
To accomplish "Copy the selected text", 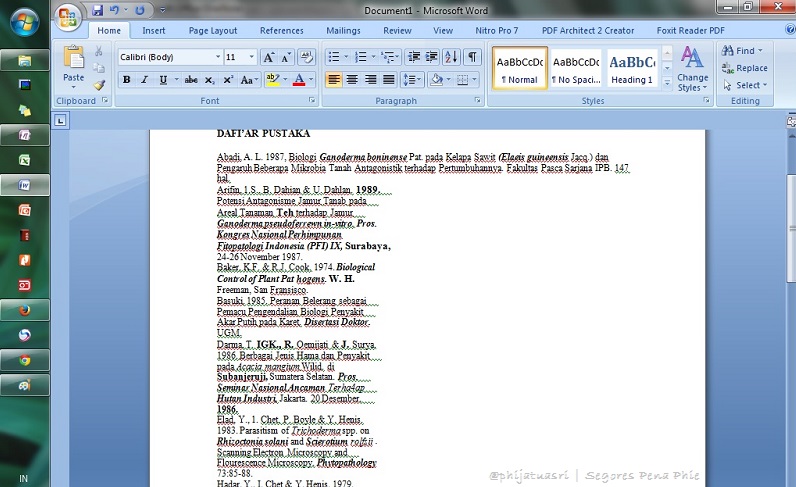I will coord(98,68).
